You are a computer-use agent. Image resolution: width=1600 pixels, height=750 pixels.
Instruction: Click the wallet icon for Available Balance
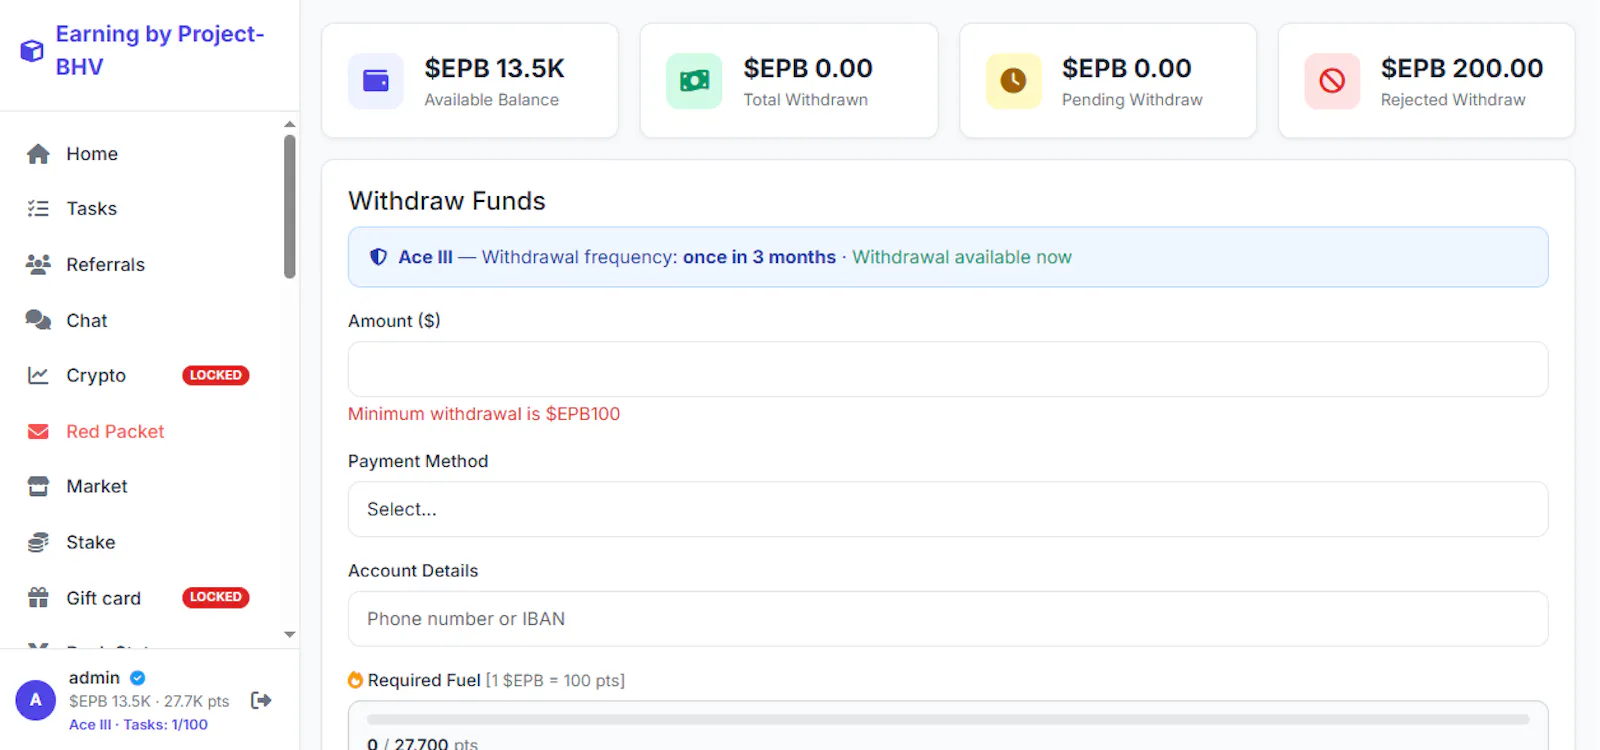pos(376,81)
